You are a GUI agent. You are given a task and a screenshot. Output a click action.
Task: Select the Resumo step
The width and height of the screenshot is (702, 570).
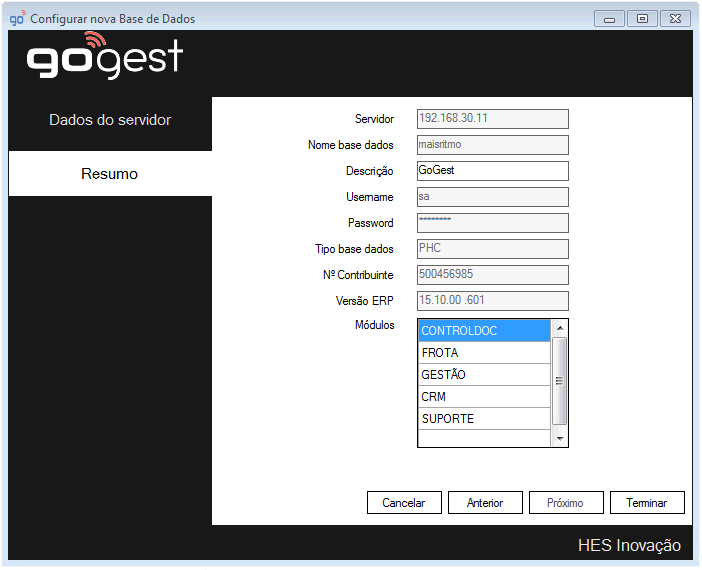click(110, 174)
